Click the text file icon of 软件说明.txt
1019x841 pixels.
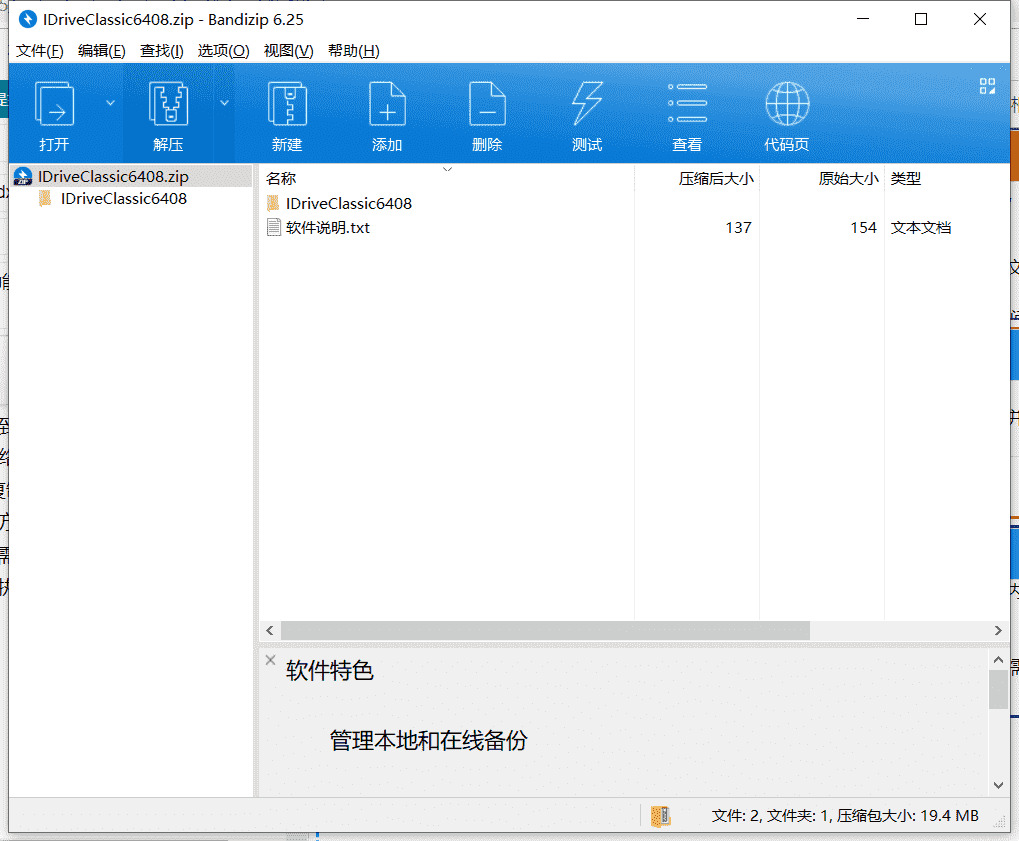pyautogui.click(x=274, y=227)
